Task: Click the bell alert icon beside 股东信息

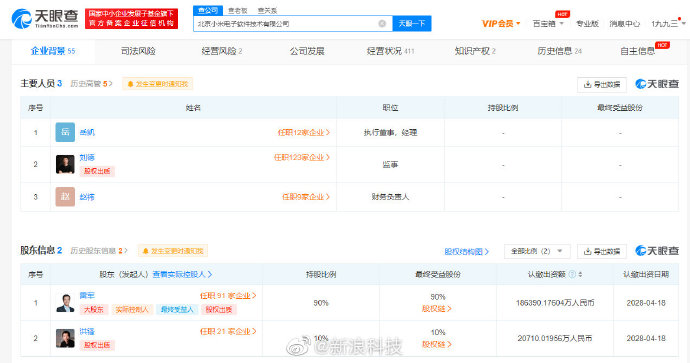Action: point(145,251)
